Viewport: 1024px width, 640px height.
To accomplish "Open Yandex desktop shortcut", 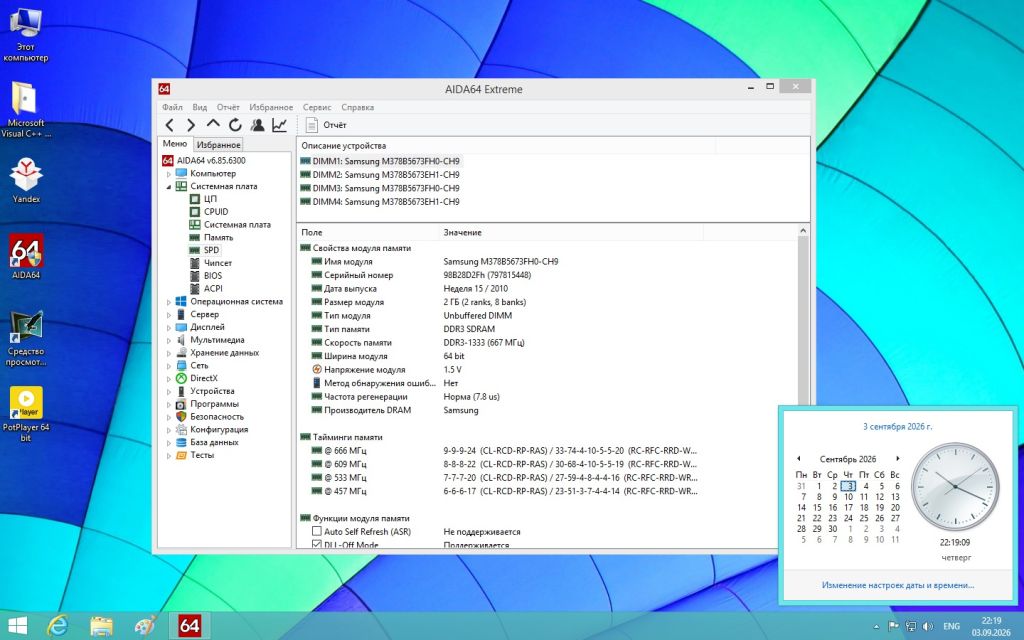I will click(x=26, y=180).
